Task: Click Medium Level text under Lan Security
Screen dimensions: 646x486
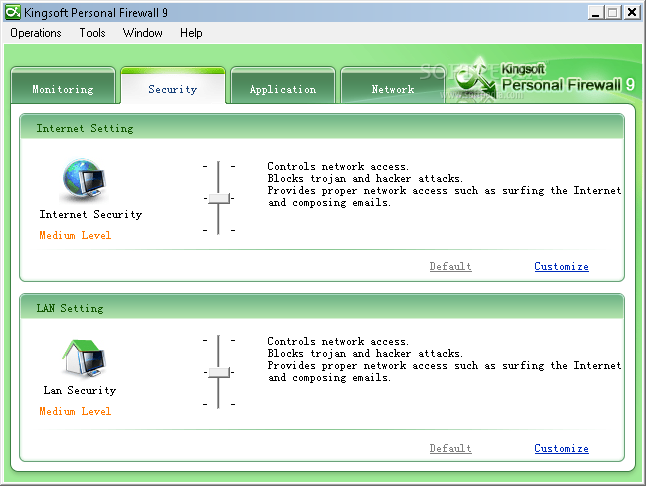Action: pos(75,411)
